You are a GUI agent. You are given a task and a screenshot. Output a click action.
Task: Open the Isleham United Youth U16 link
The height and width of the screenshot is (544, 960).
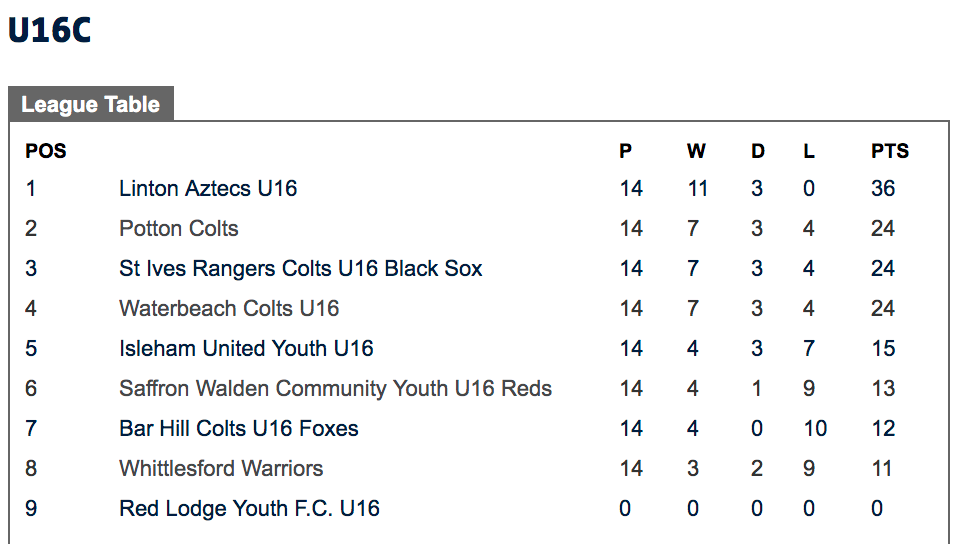(x=246, y=348)
